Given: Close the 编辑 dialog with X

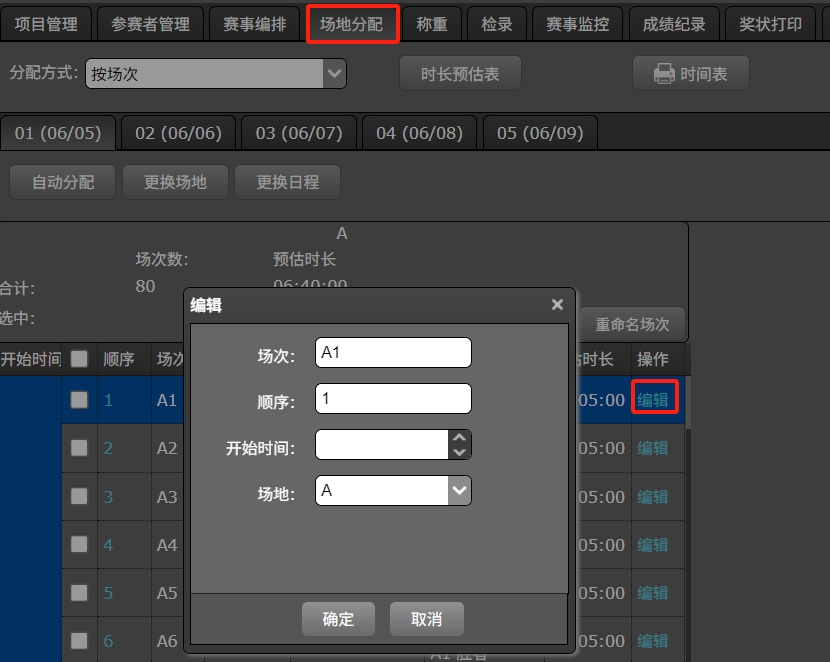Looking at the screenshot, I should (x=557, y=305).
